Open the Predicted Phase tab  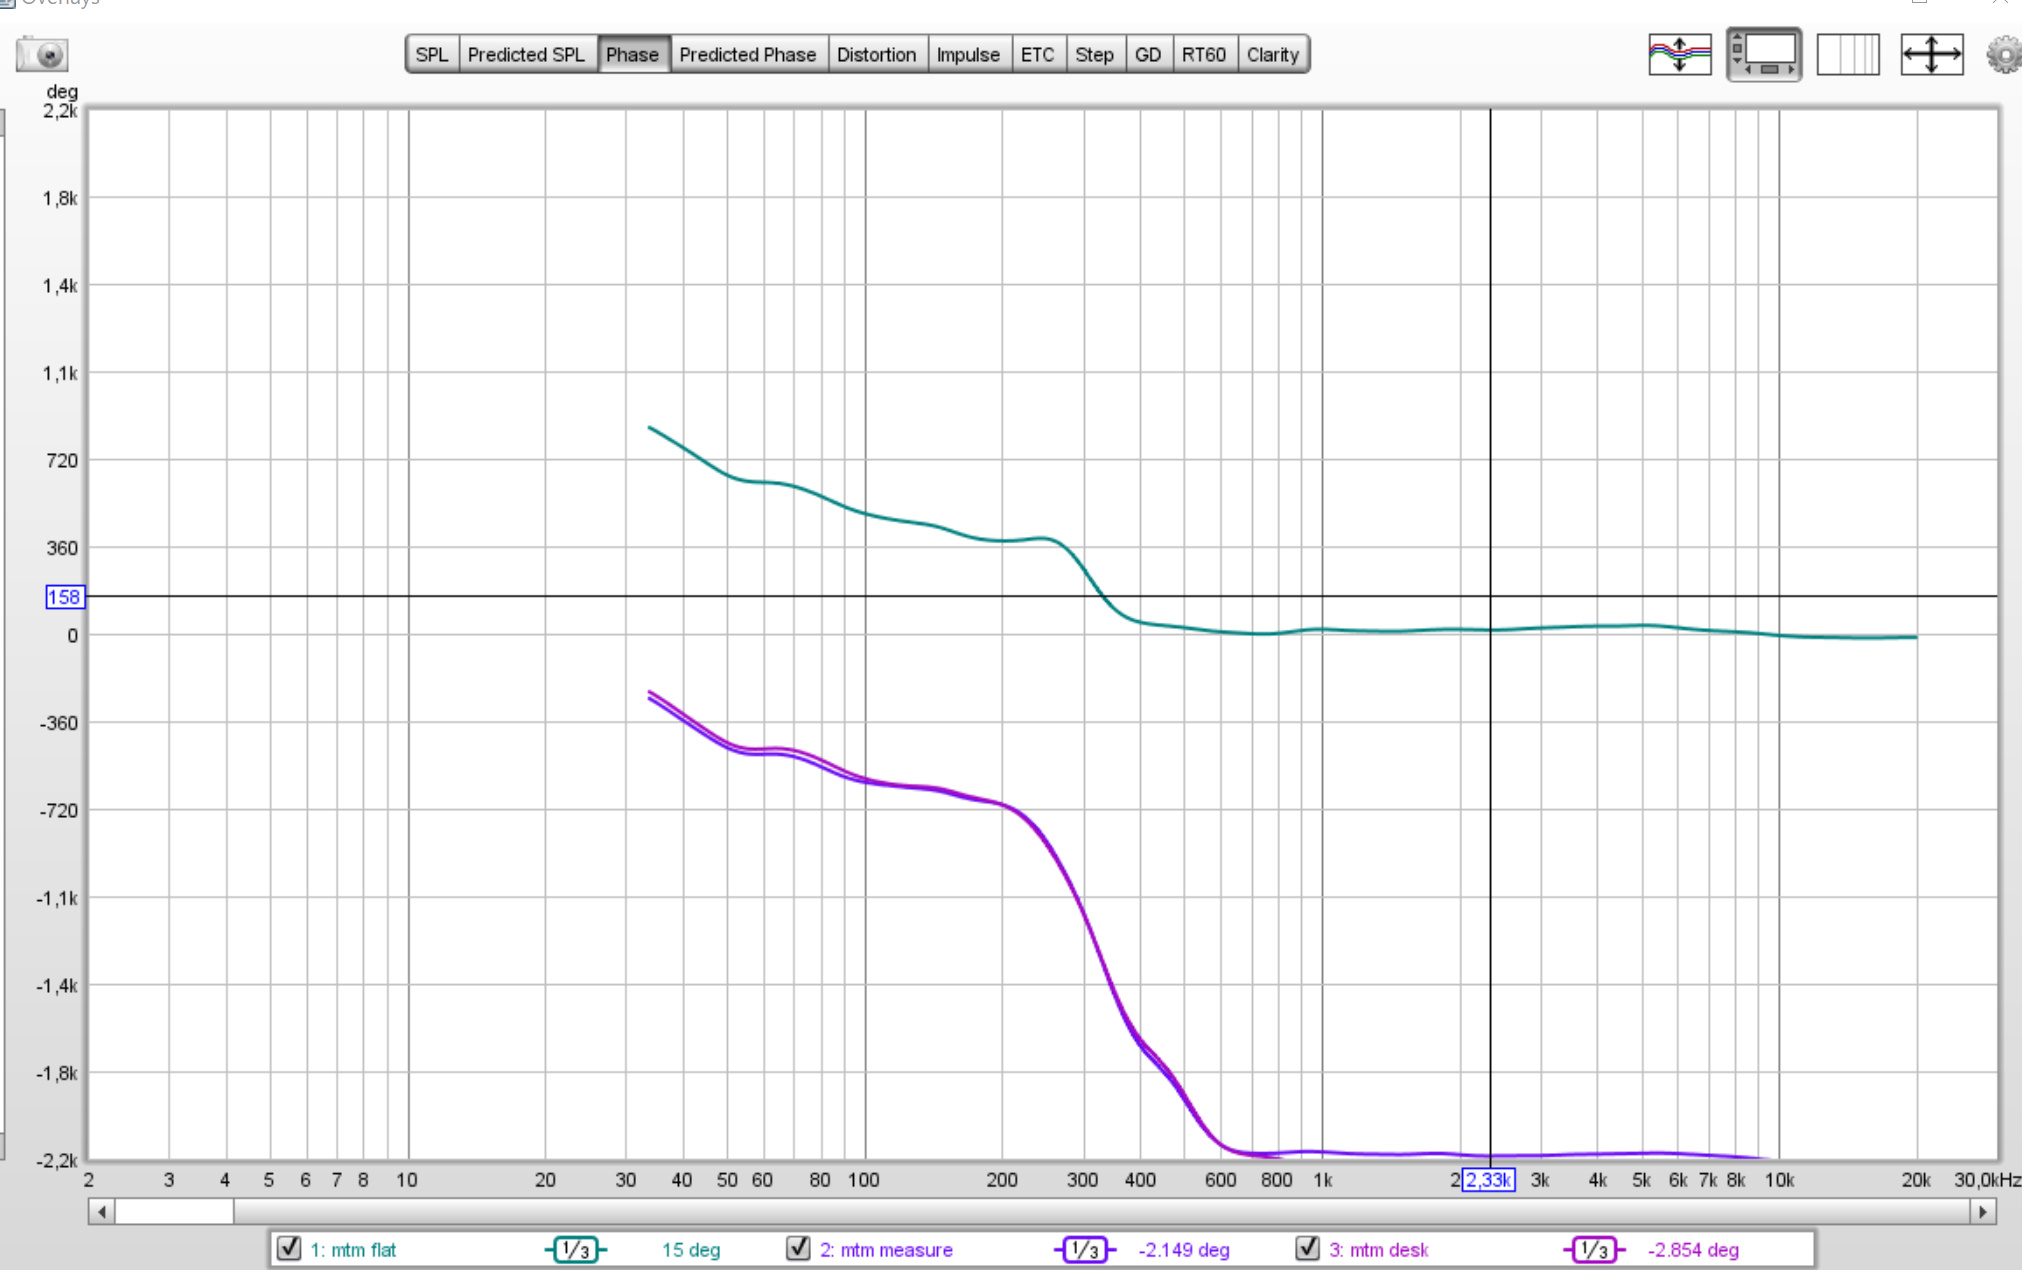pos(748,54)
